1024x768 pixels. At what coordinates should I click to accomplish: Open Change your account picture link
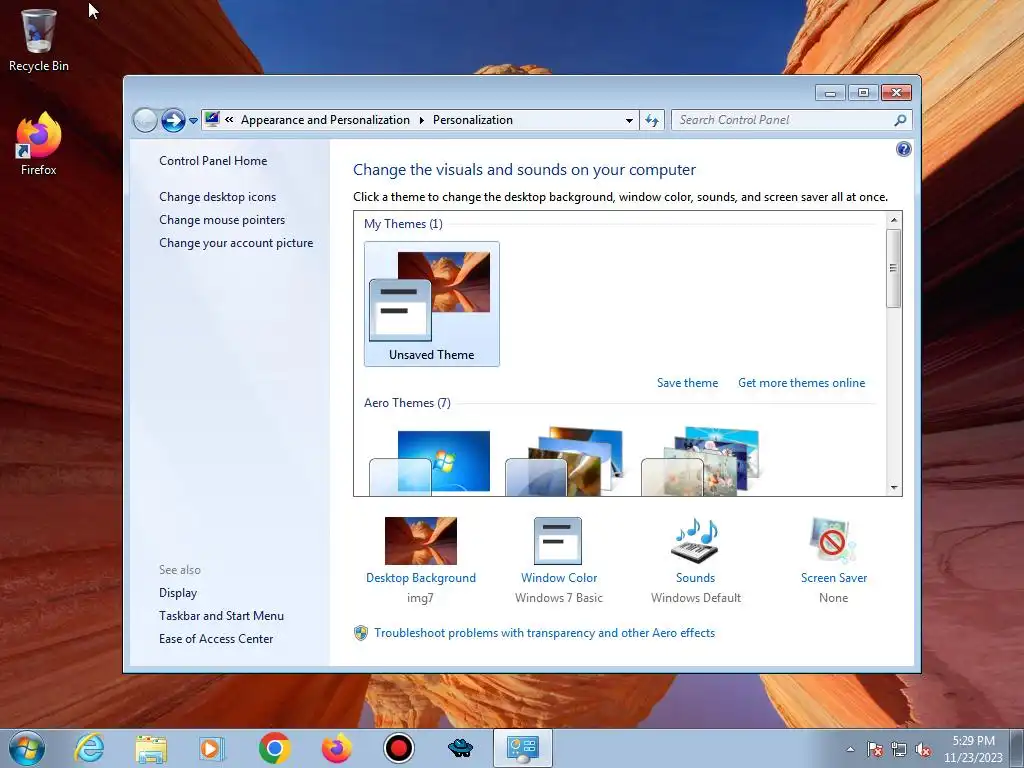coord(236,242)
